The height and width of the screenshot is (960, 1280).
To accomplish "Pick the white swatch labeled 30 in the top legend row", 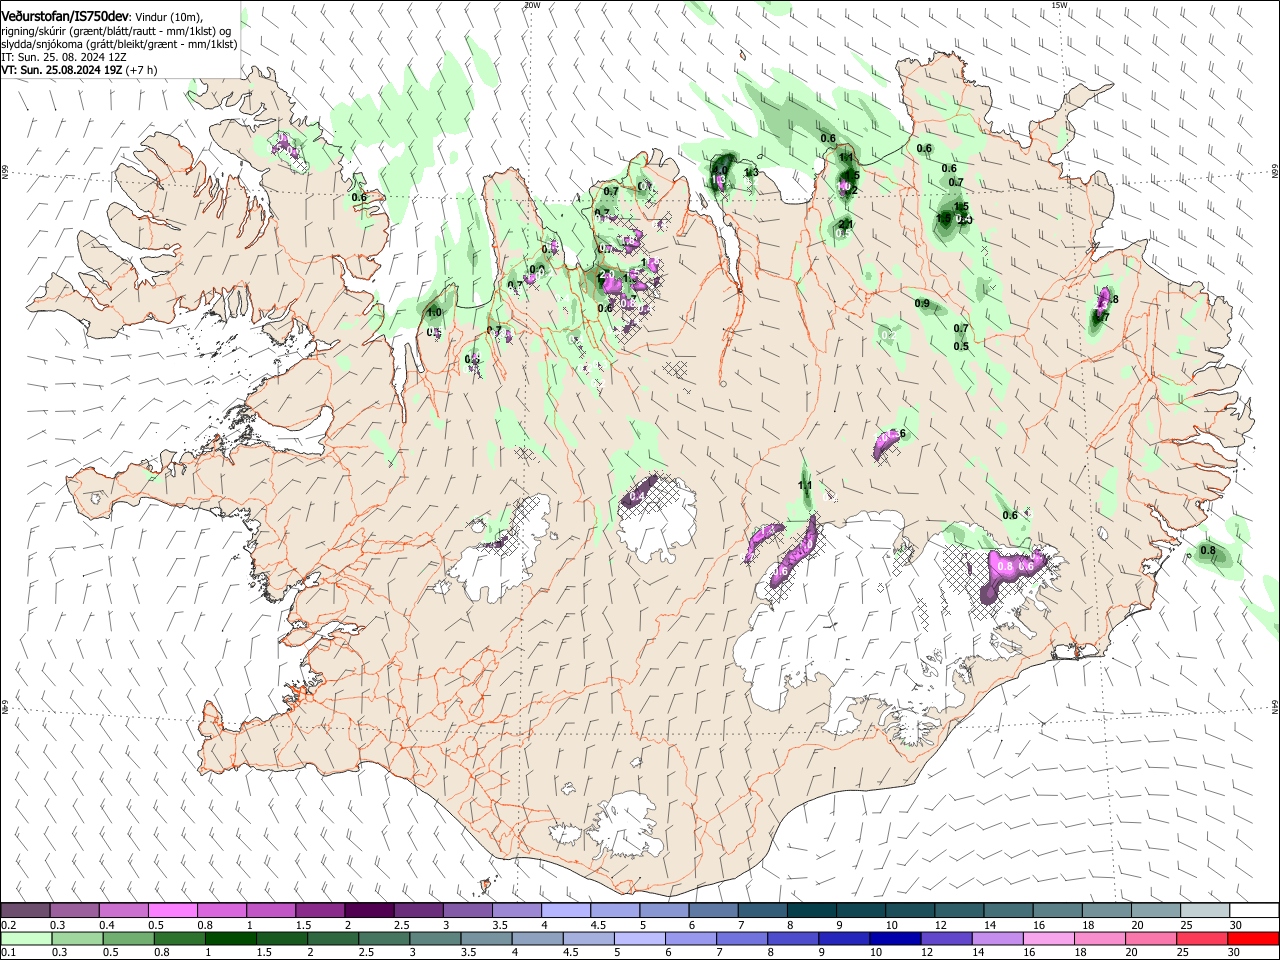I will (x=1254, y=910).
